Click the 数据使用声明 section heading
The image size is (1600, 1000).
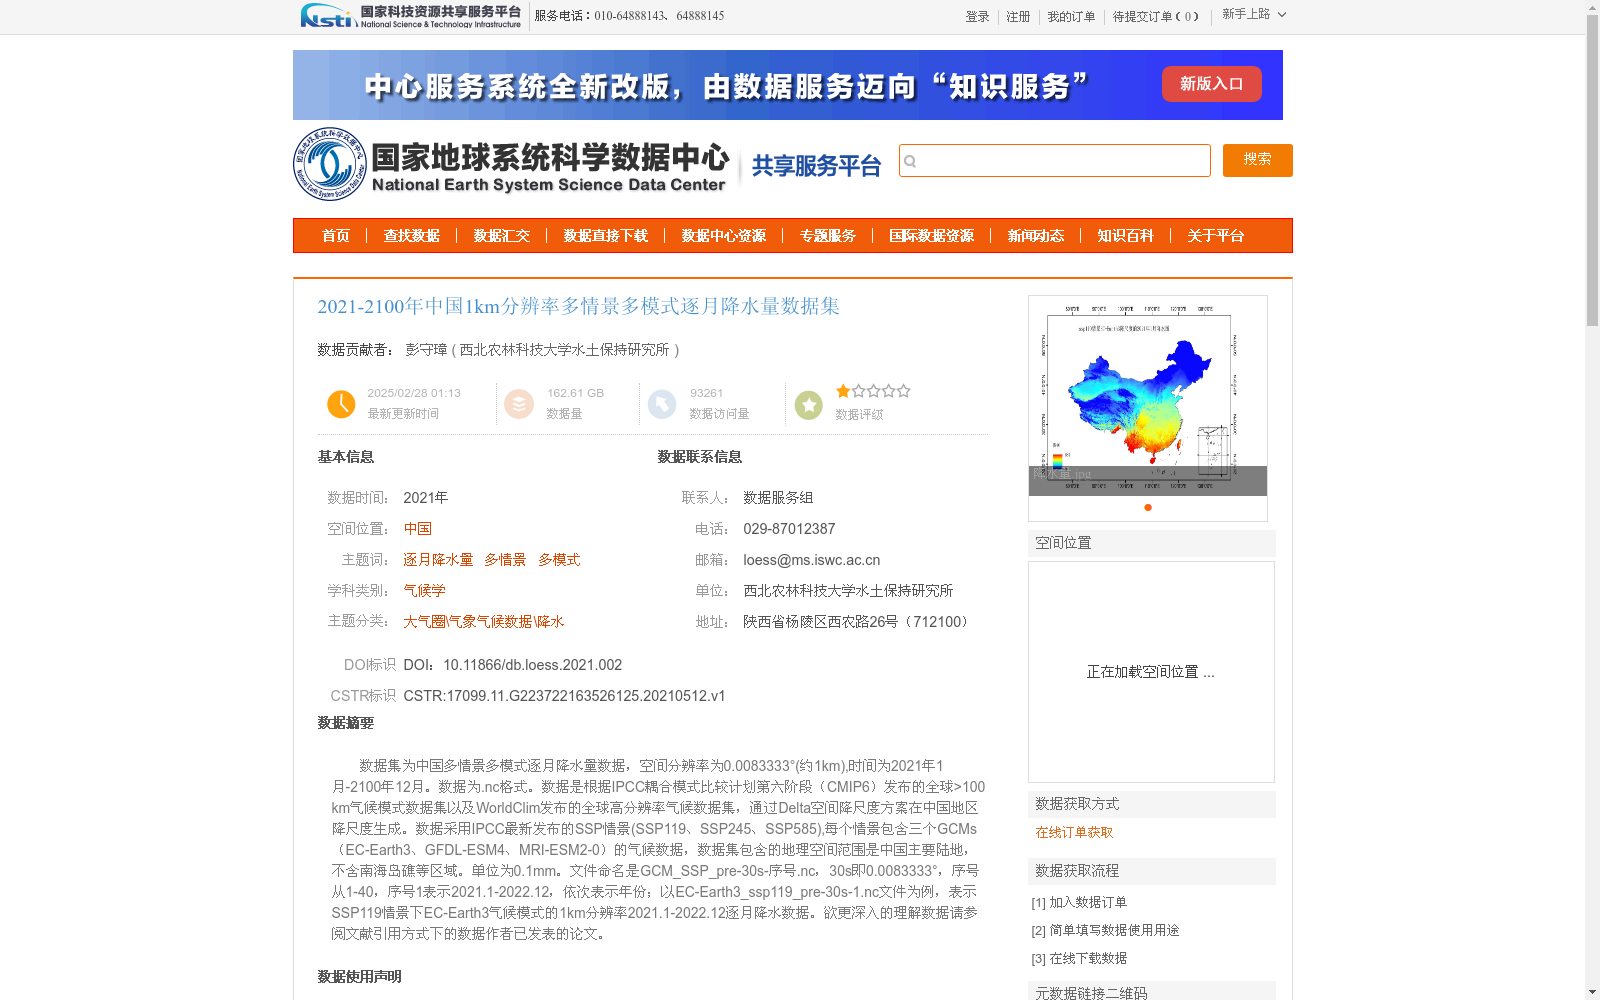[x=360, y=977]
